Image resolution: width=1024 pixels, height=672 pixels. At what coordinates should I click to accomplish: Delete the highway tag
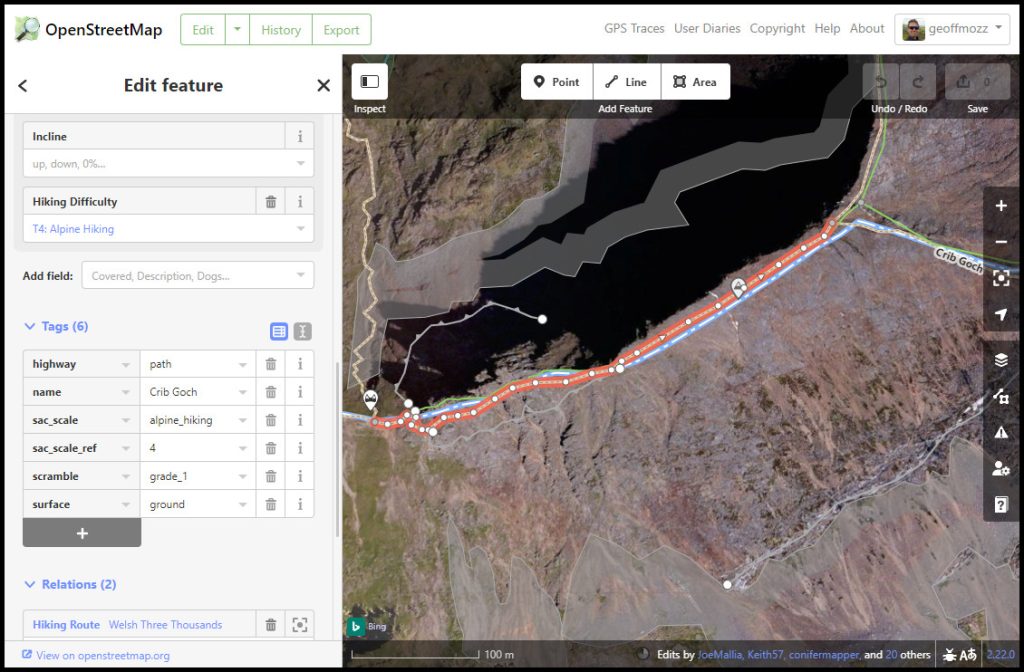coord(270,364)
